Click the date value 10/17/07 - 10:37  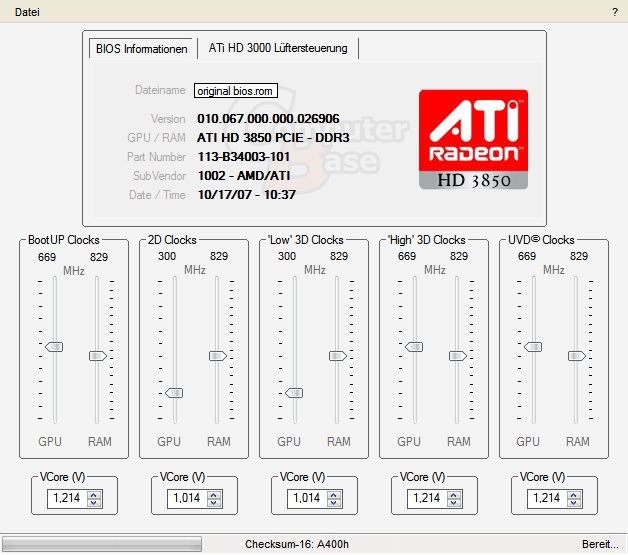coord(247,195)
